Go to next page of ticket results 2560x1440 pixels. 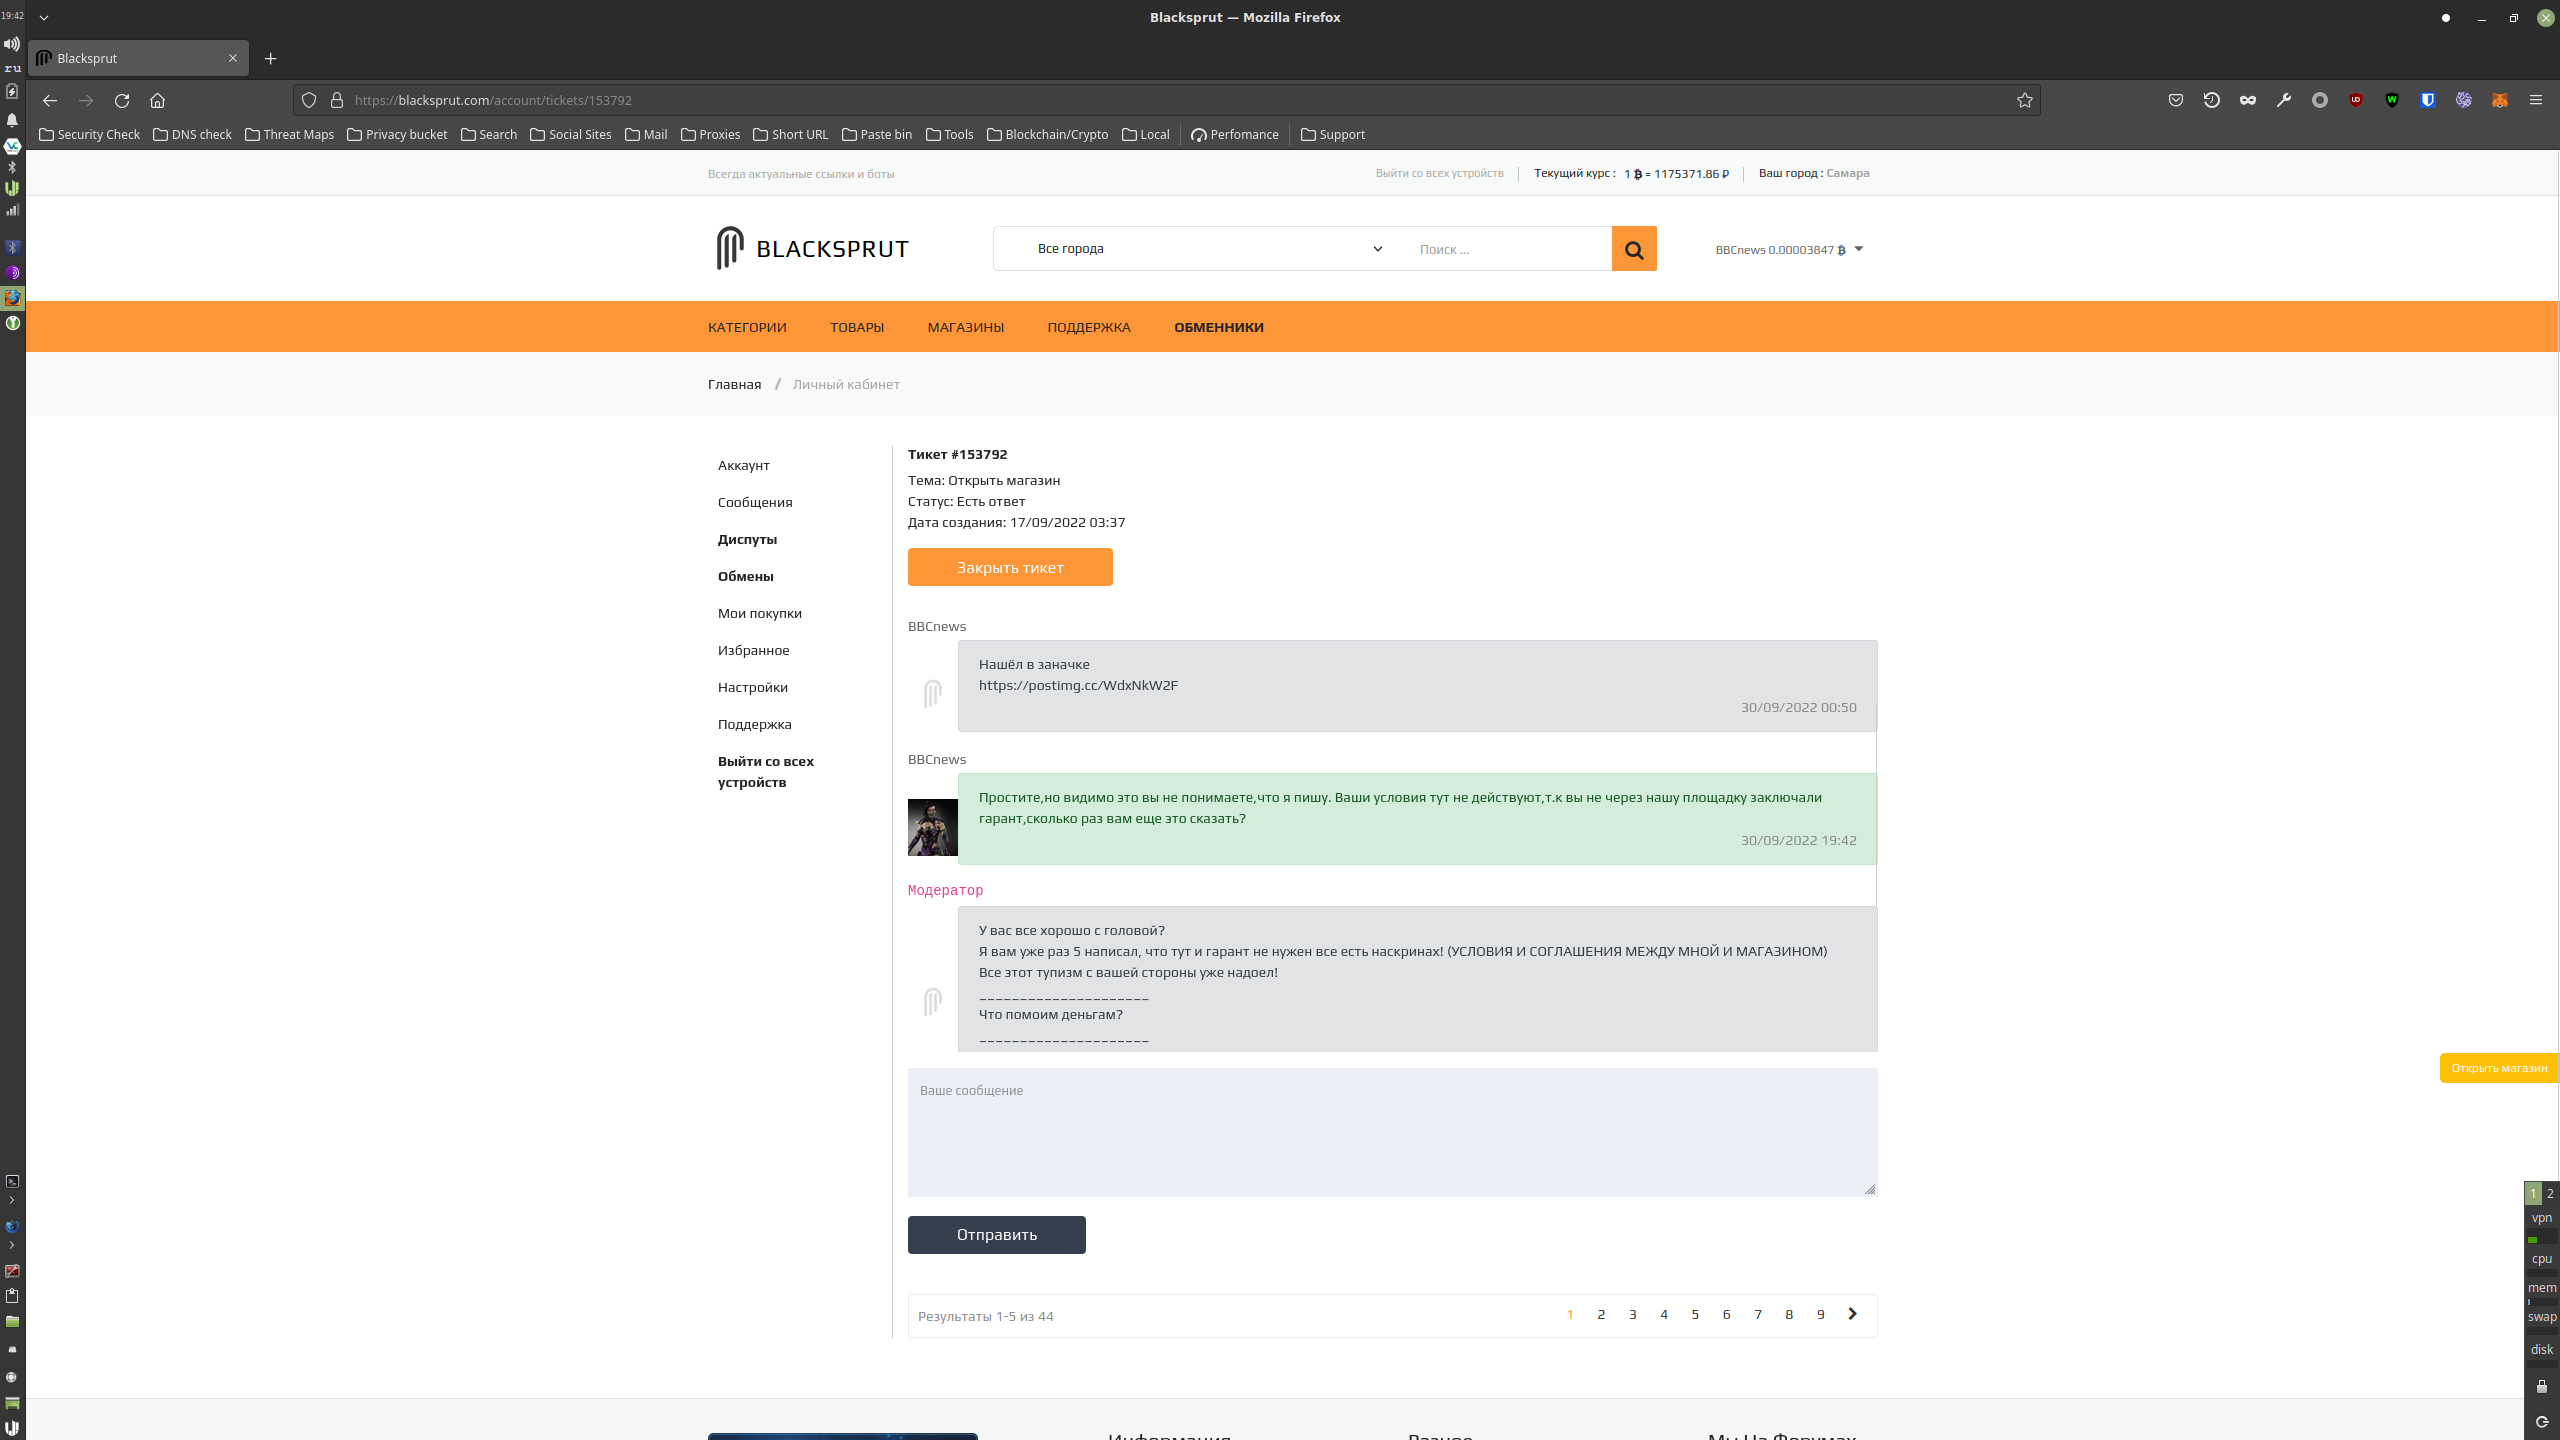coord(1852,1314)
